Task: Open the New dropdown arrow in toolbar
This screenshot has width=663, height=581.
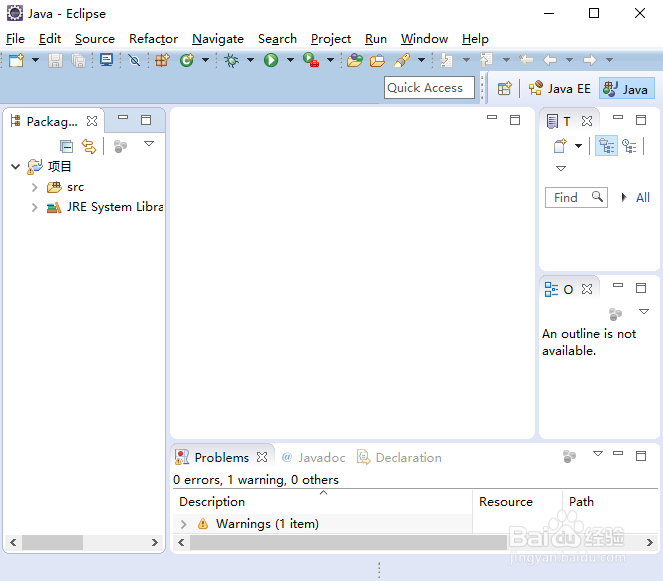Action: point(36,60)
